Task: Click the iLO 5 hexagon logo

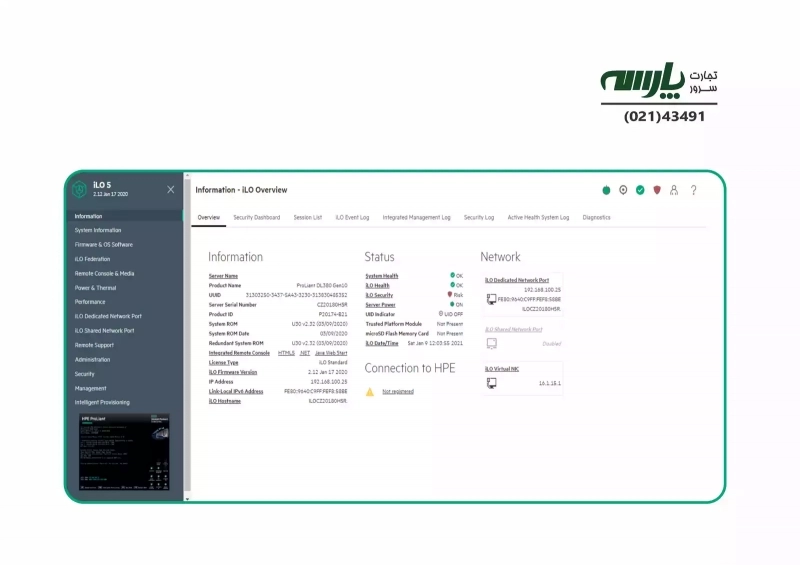Action: (79, 189)
